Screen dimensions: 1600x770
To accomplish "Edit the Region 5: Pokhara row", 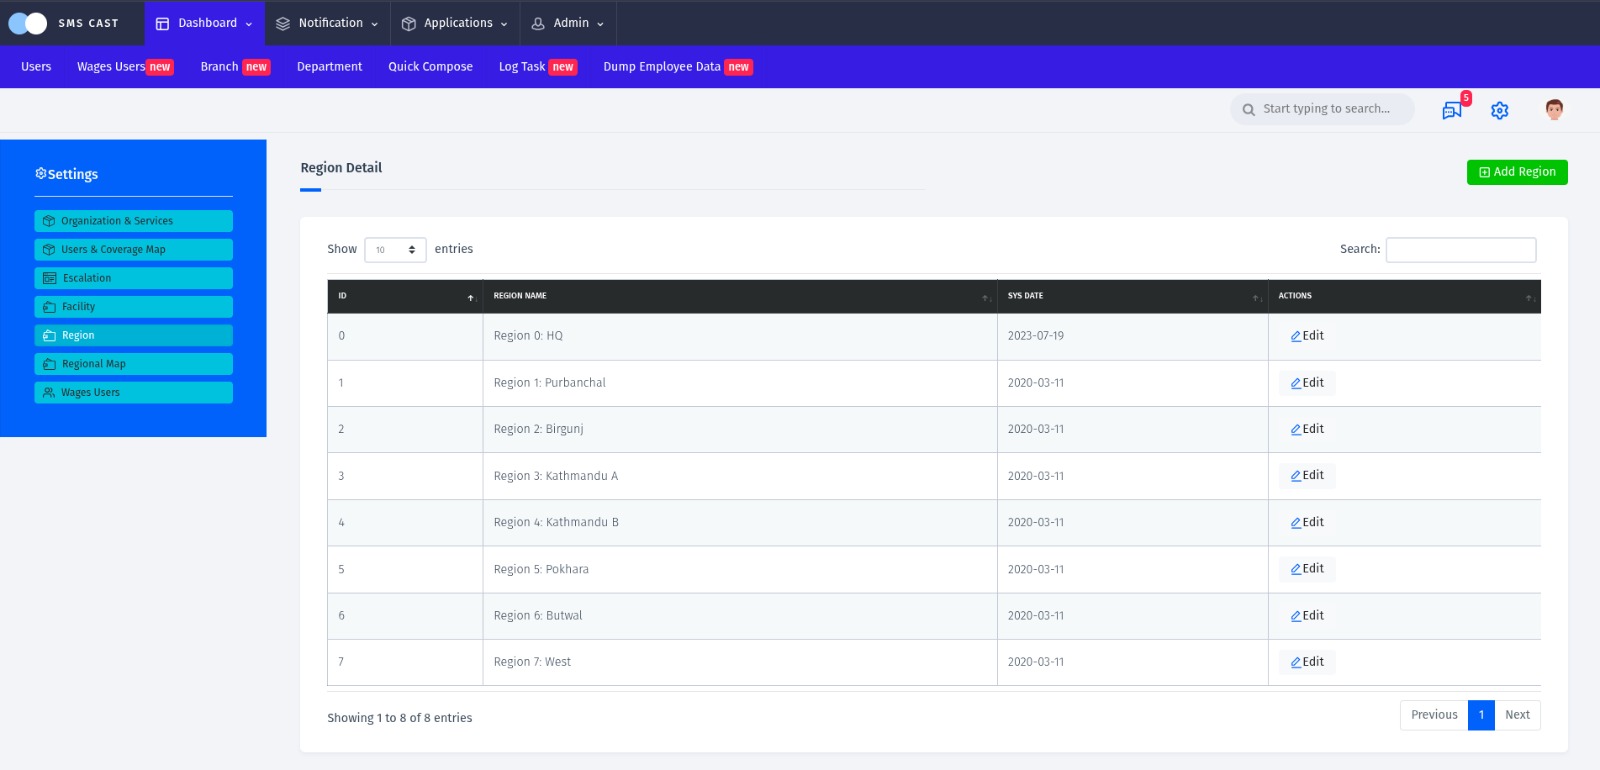I will tap(1306, 569).
